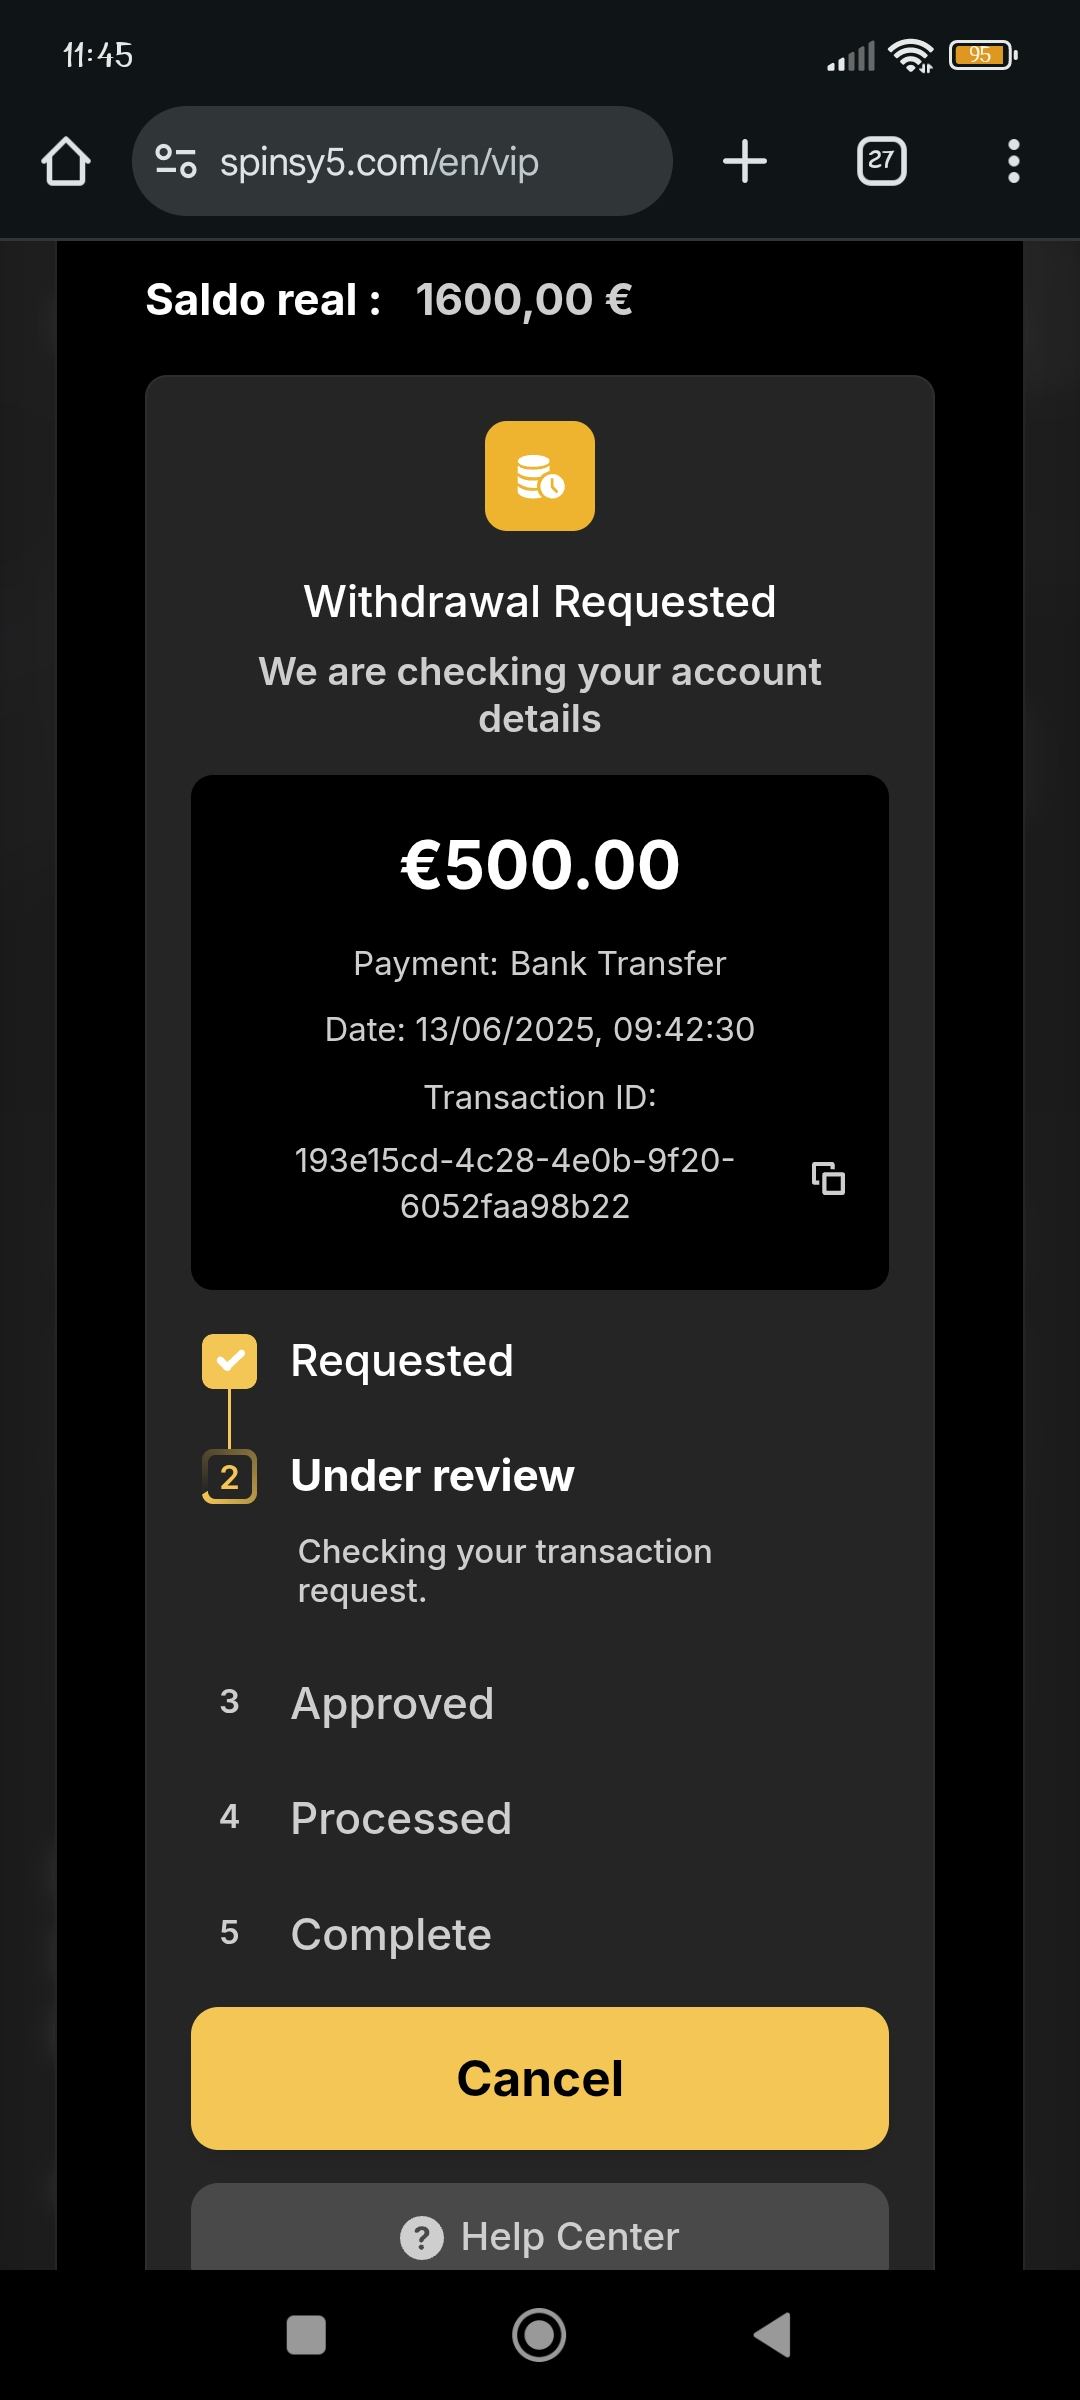The height and width of the screenshot is (2400, 1080).
Task: Tap the browser home icon
Action: pos(66,162)
